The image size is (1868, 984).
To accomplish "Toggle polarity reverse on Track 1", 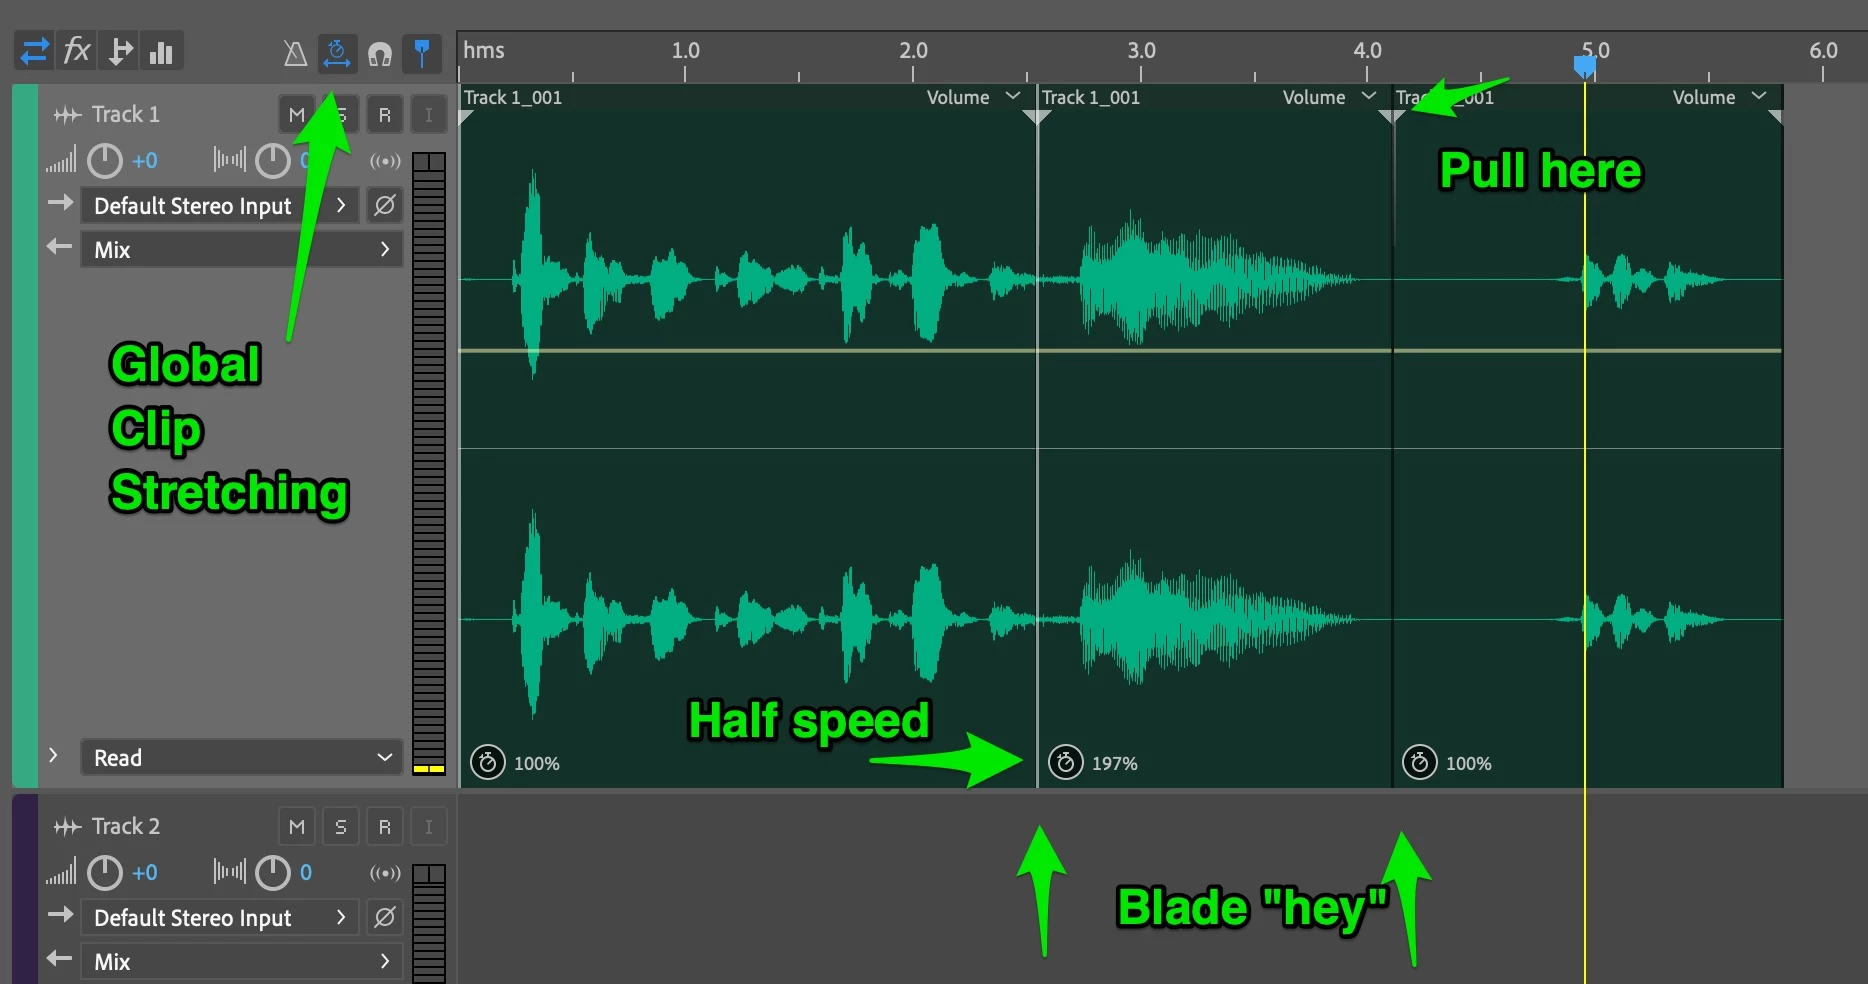I will (x=385, y=206).
